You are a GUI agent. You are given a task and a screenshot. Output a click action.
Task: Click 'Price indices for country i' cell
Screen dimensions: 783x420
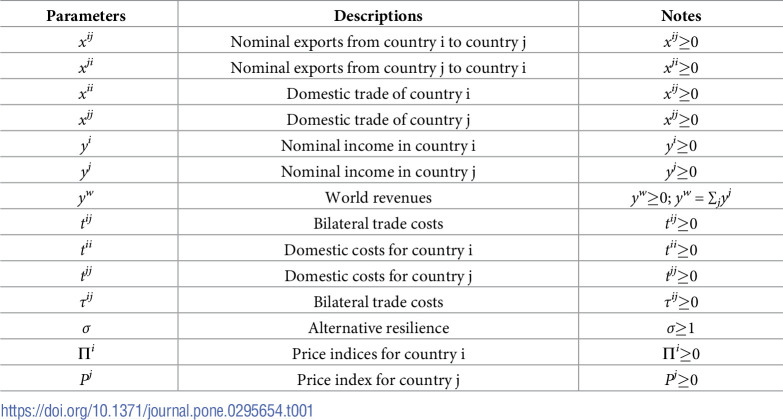378,354
